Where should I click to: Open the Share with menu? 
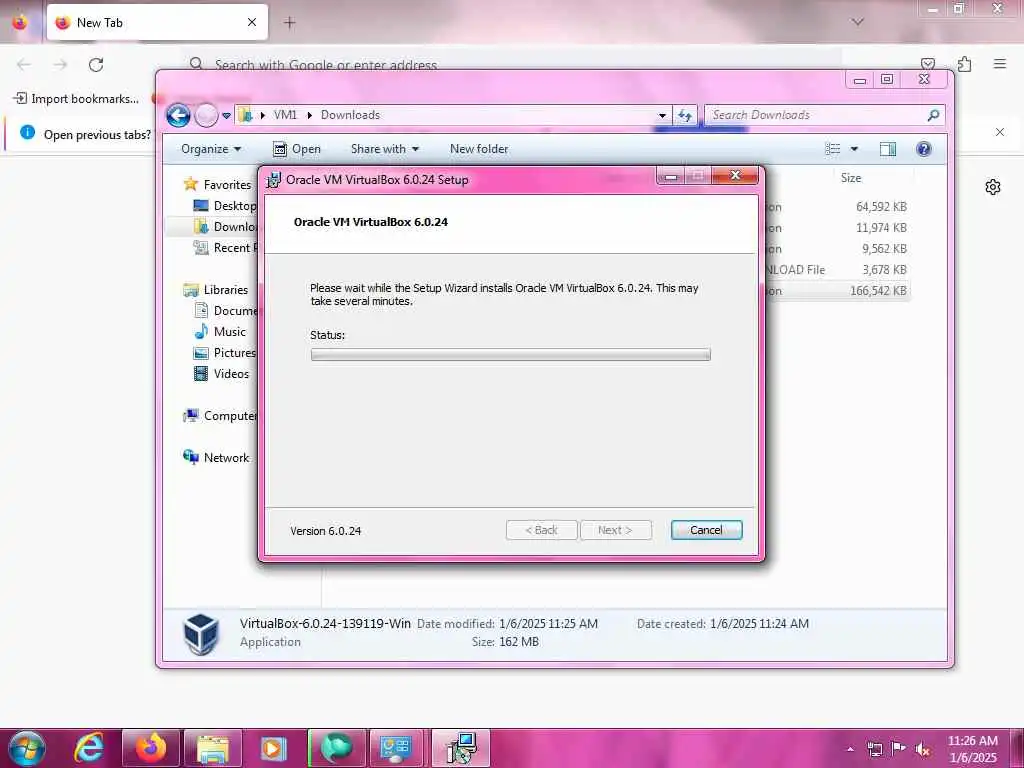(385, 149)
